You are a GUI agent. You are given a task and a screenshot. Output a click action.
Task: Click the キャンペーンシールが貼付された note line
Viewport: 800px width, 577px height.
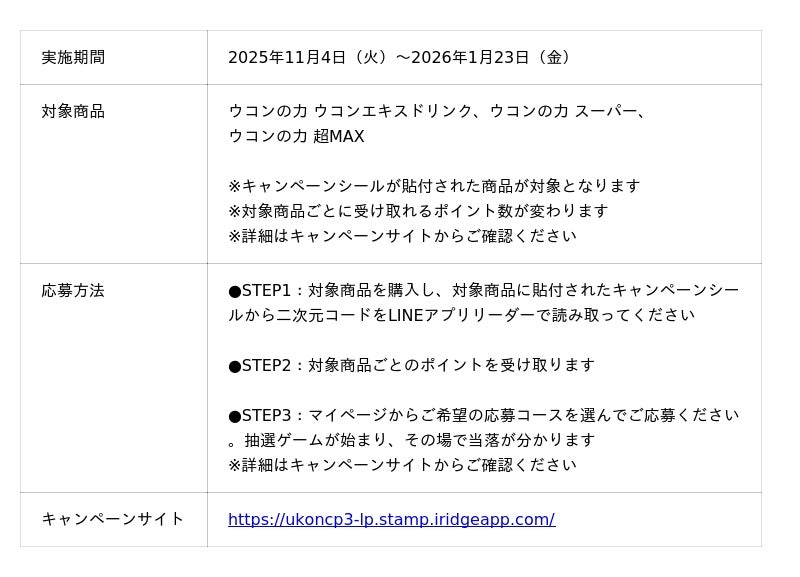point(434,187)
